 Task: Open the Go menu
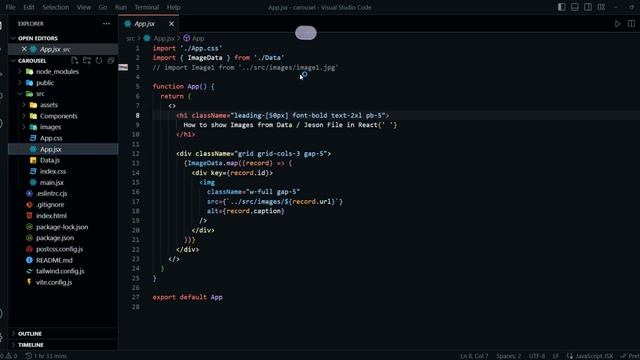point(103,7)
